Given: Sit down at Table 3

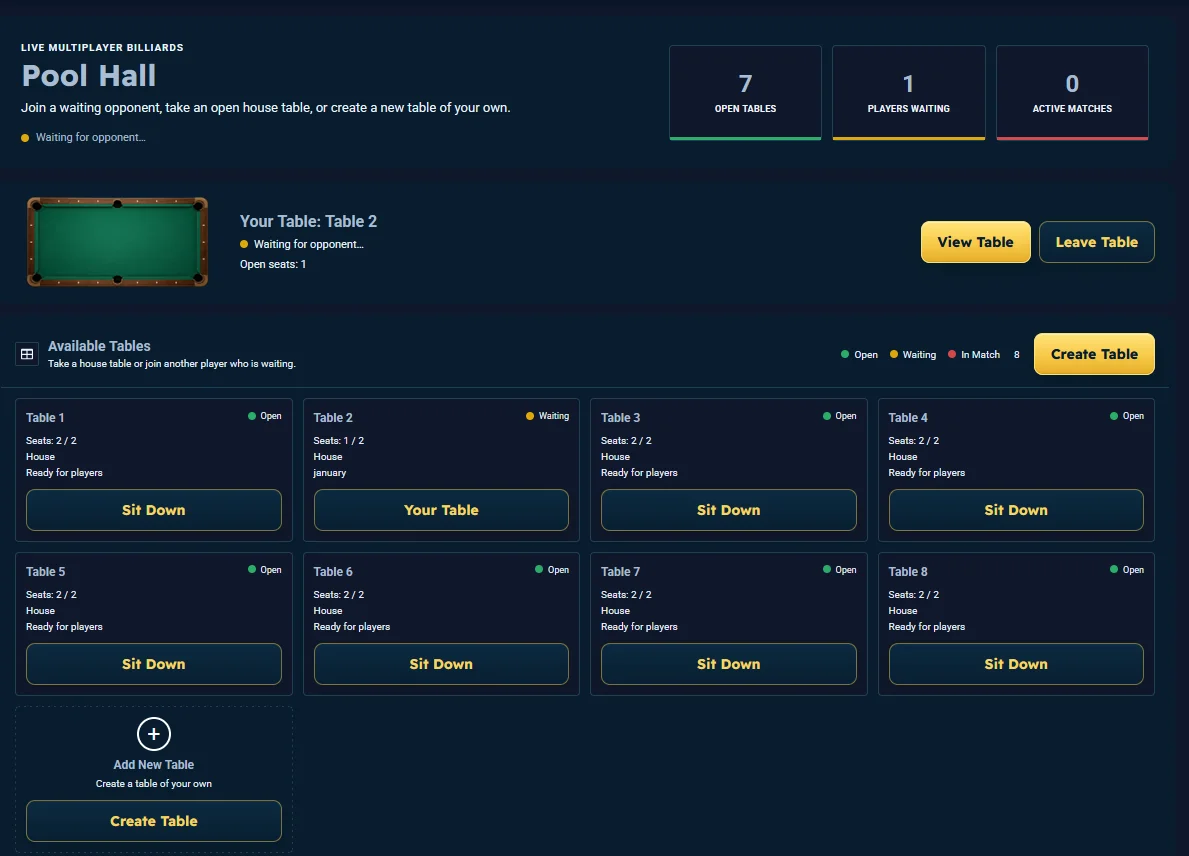Looking at the screenshot, I should pos(729,510).
